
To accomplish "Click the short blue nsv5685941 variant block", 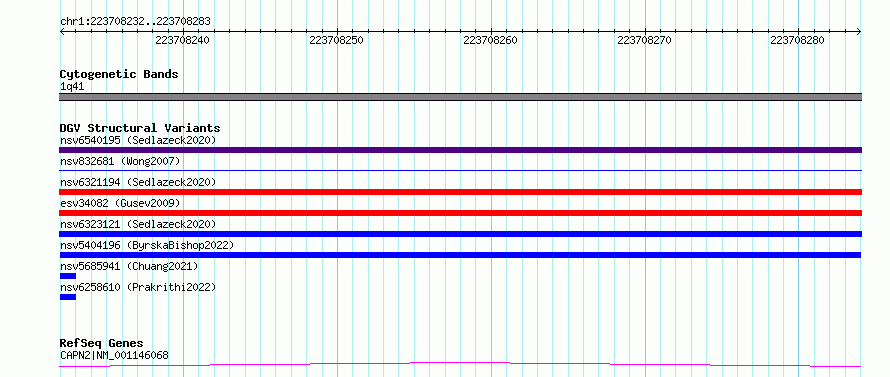I will click(68, 276).
